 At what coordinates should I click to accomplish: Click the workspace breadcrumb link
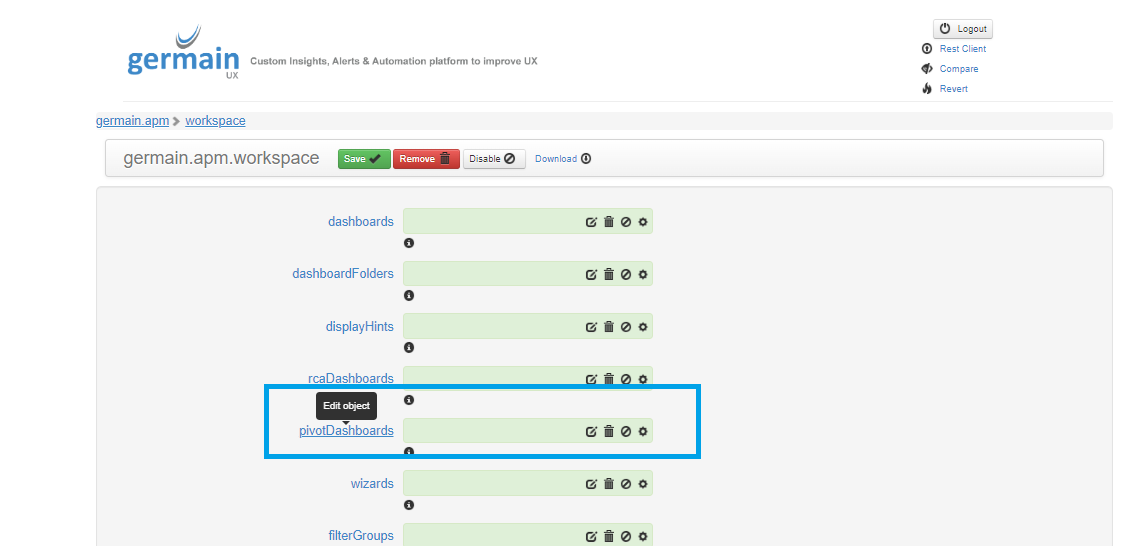pos(215,121)
